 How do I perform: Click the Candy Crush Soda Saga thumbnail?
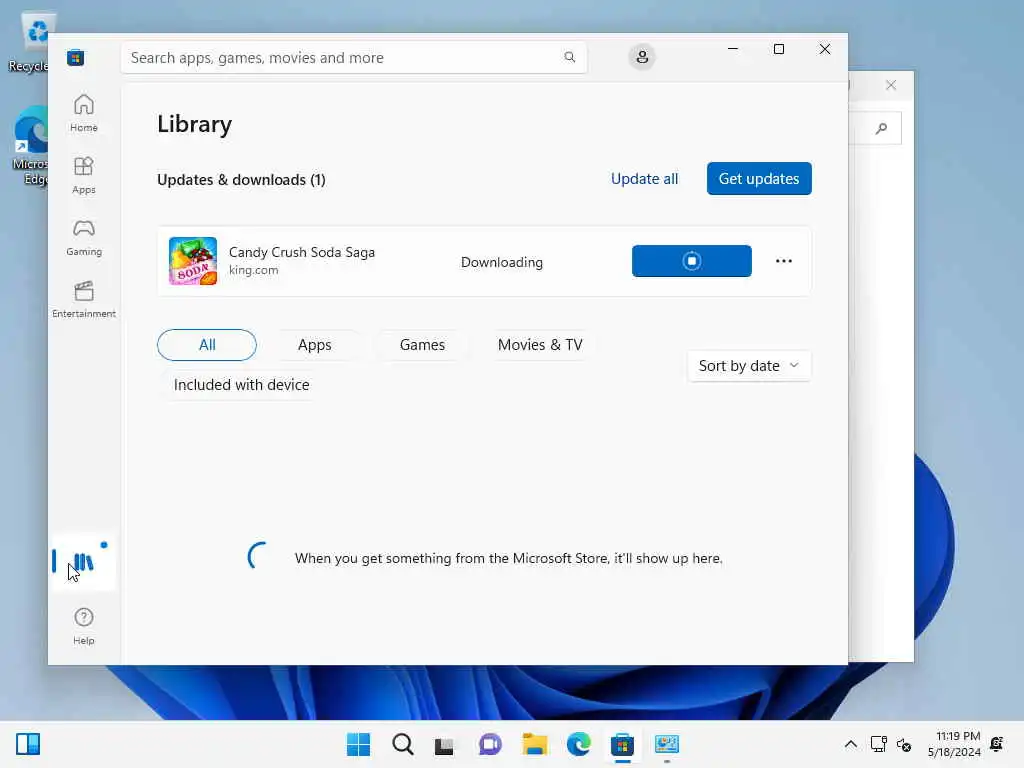pos(193,261)
